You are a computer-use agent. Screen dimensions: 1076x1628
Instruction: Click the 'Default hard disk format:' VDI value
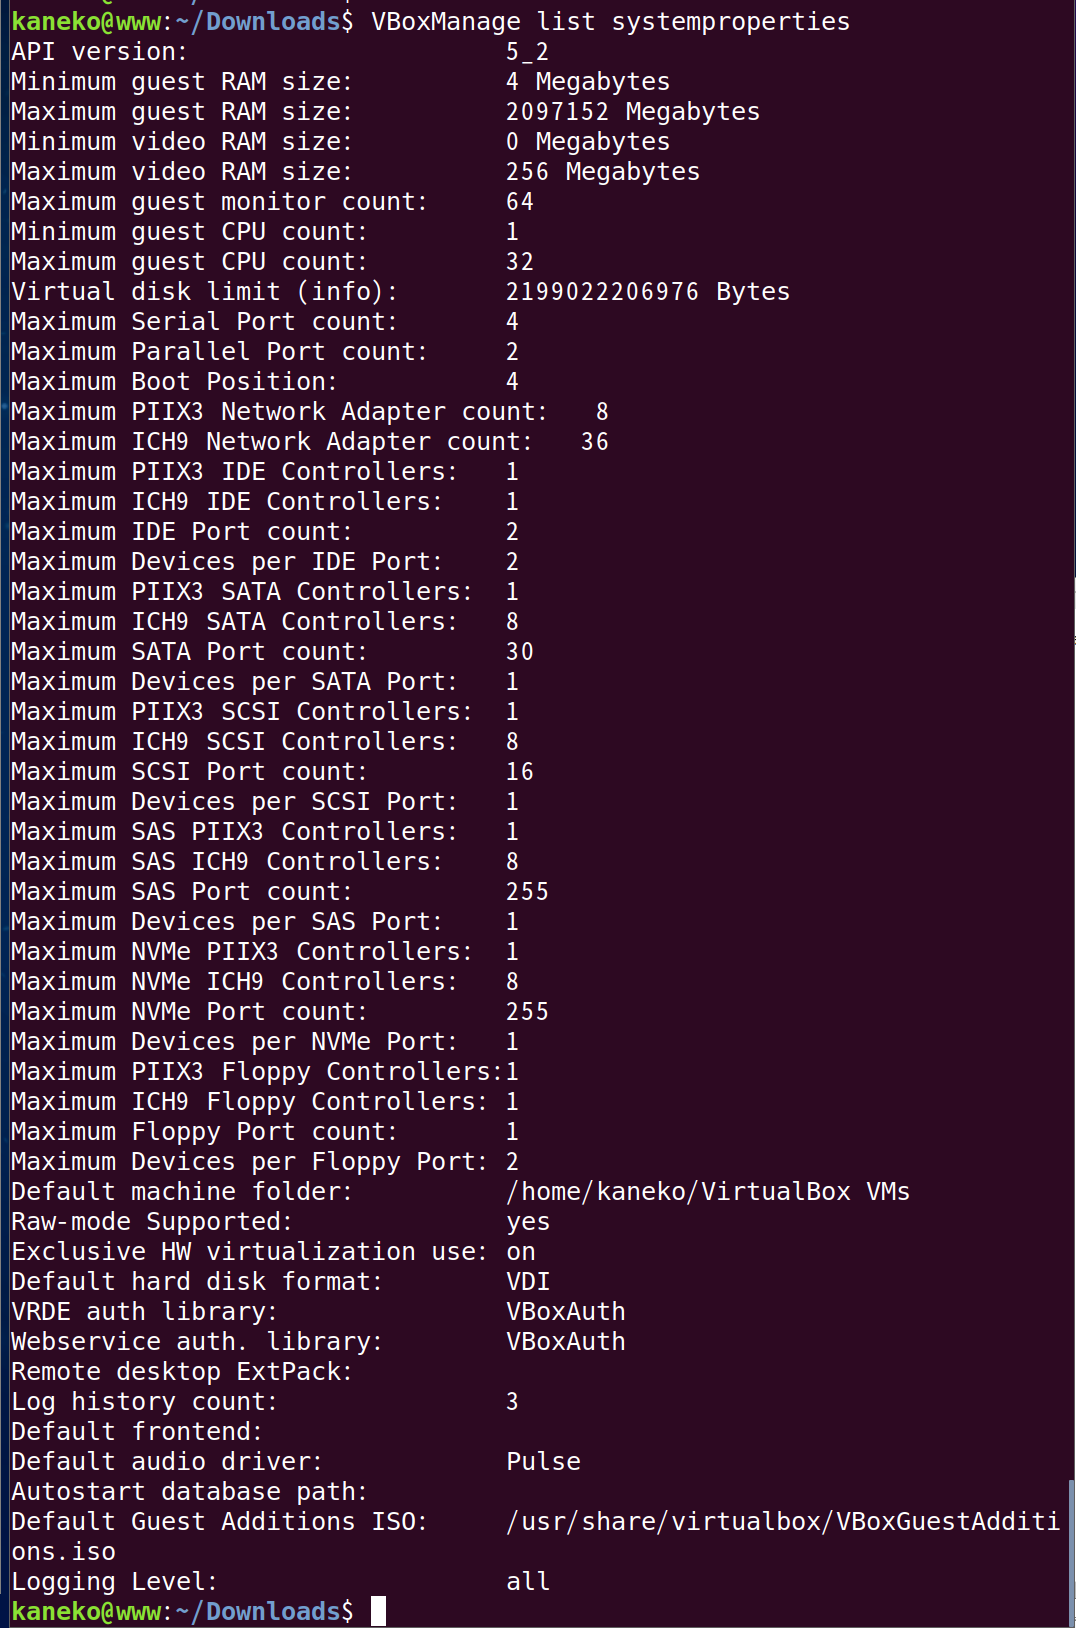coord(528,1281)
